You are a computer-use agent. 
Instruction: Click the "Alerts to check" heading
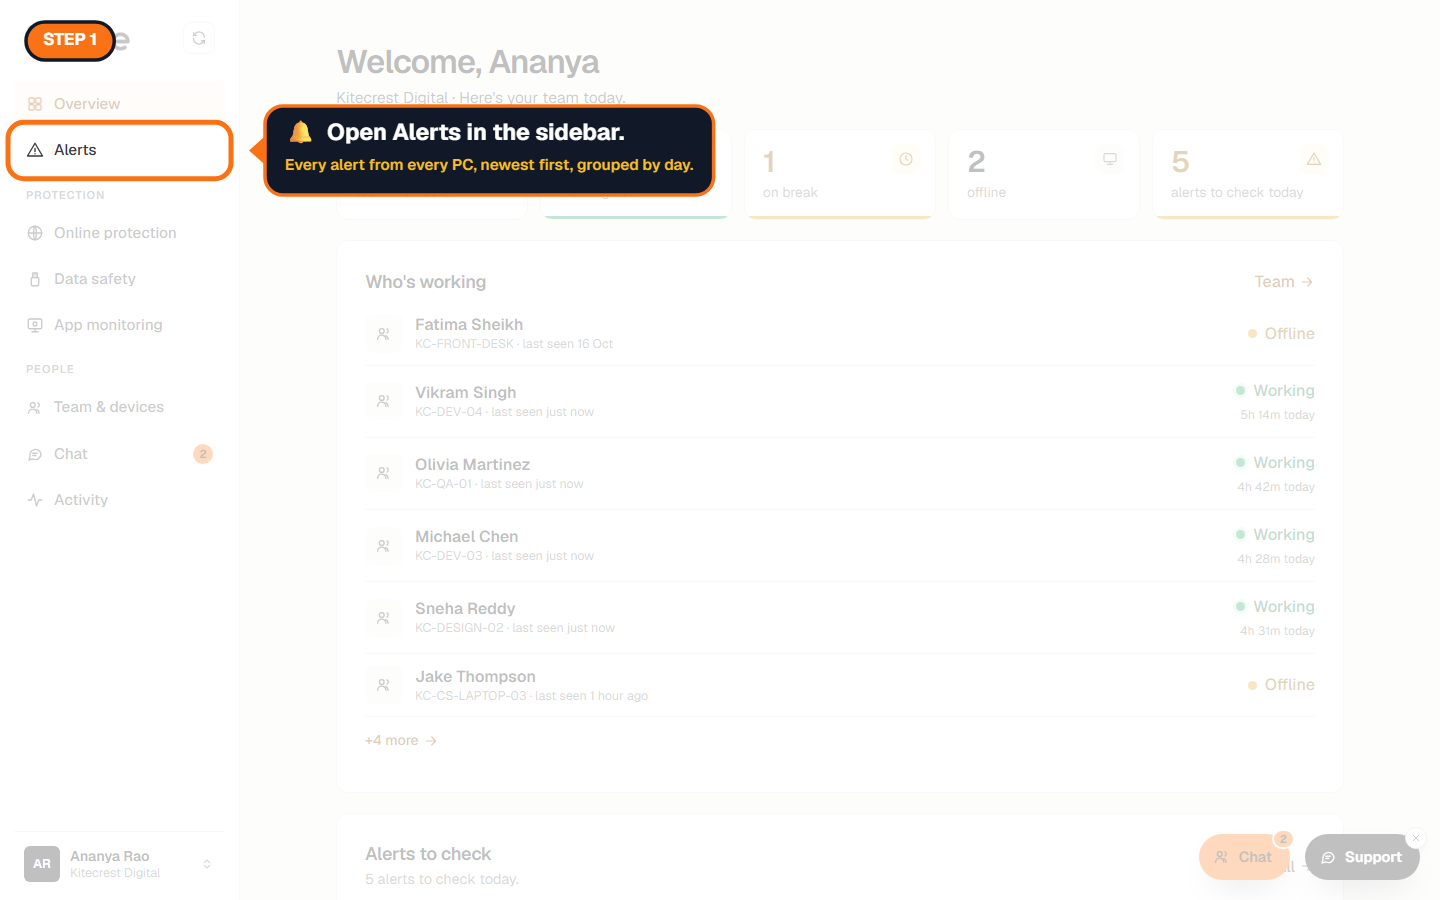pos(428,854)
